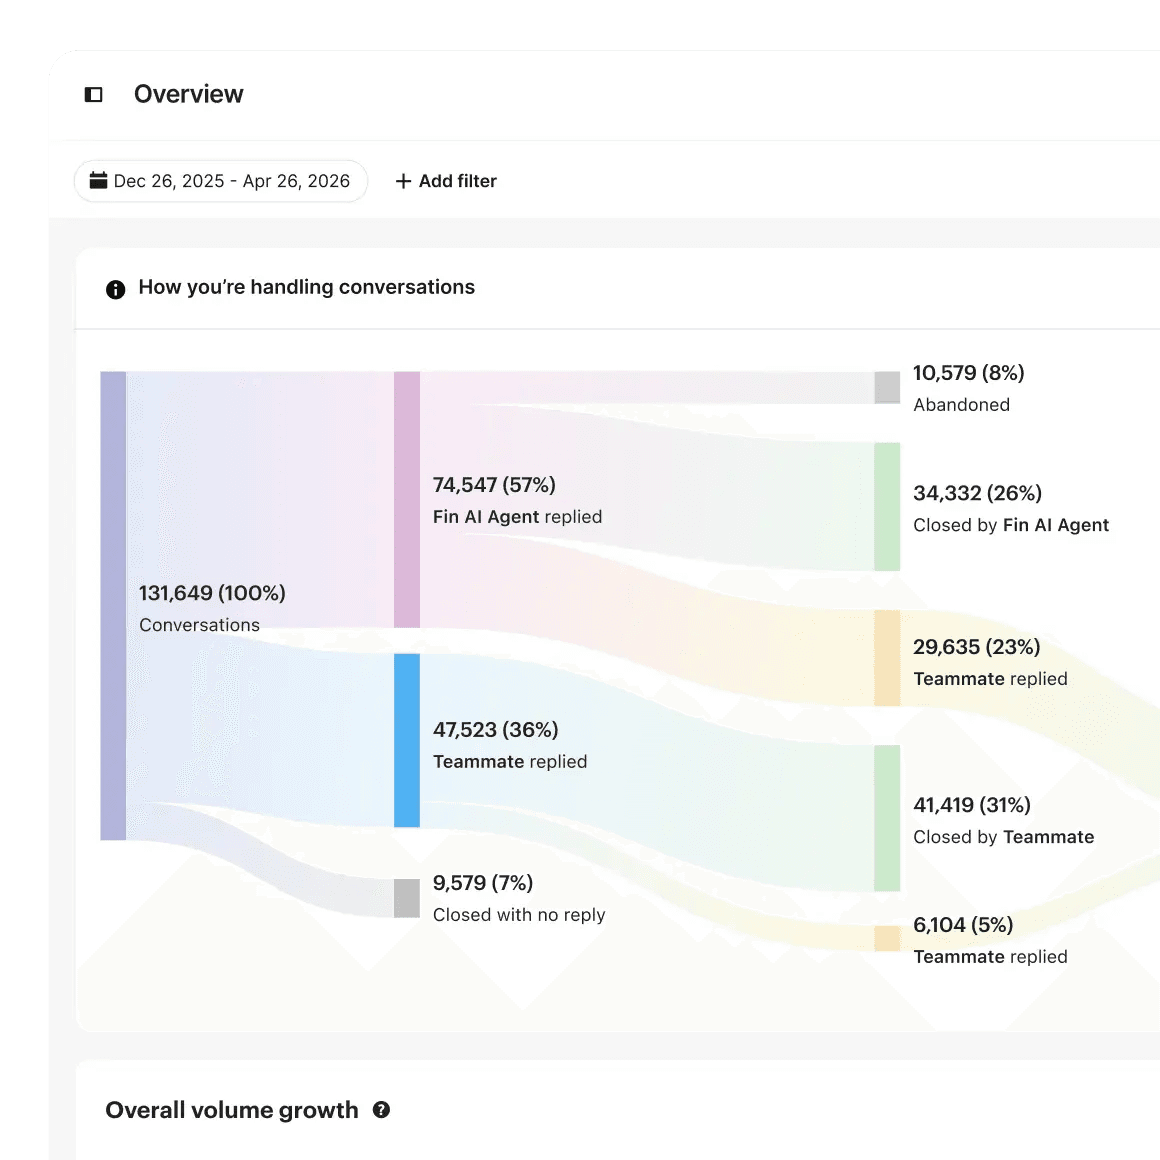This screenshot has width=1160, height=1160.
Task: Select the Overview page title
Action: click(x=188, y=94)
